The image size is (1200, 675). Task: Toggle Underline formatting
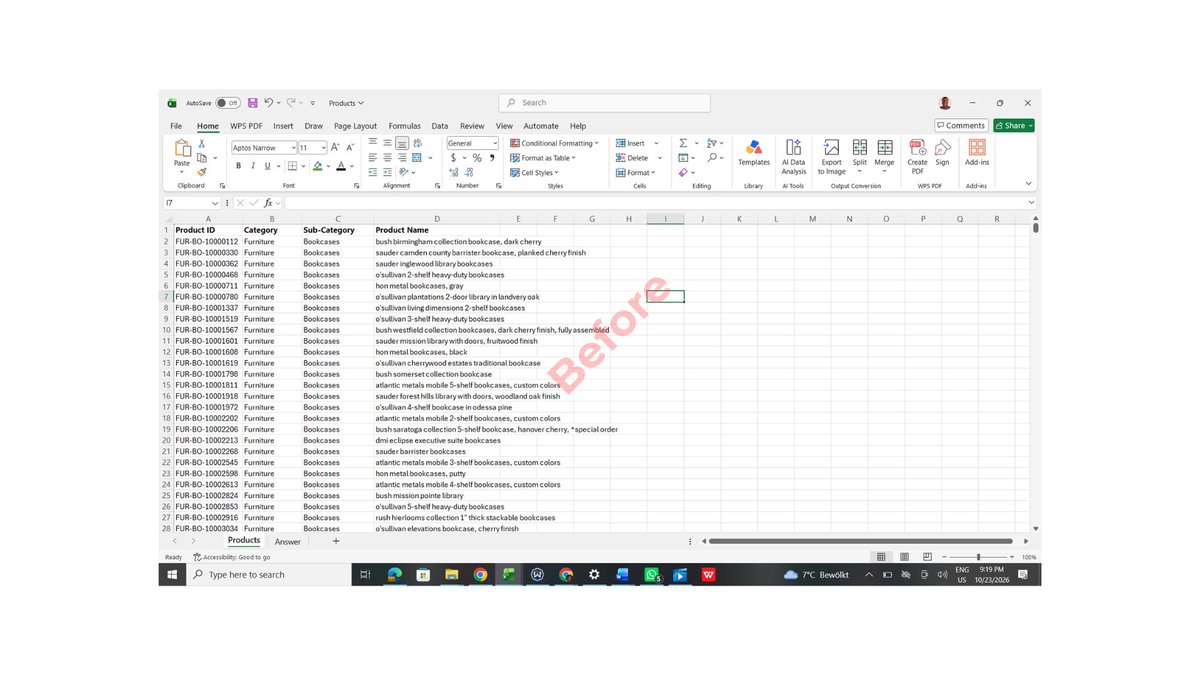(267, 166)
